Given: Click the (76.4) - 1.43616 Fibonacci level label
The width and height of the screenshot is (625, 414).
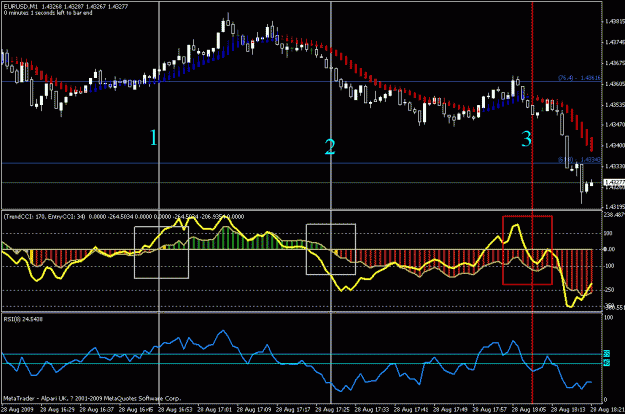Looking at the screenshot, I should [x=579, y=78].
